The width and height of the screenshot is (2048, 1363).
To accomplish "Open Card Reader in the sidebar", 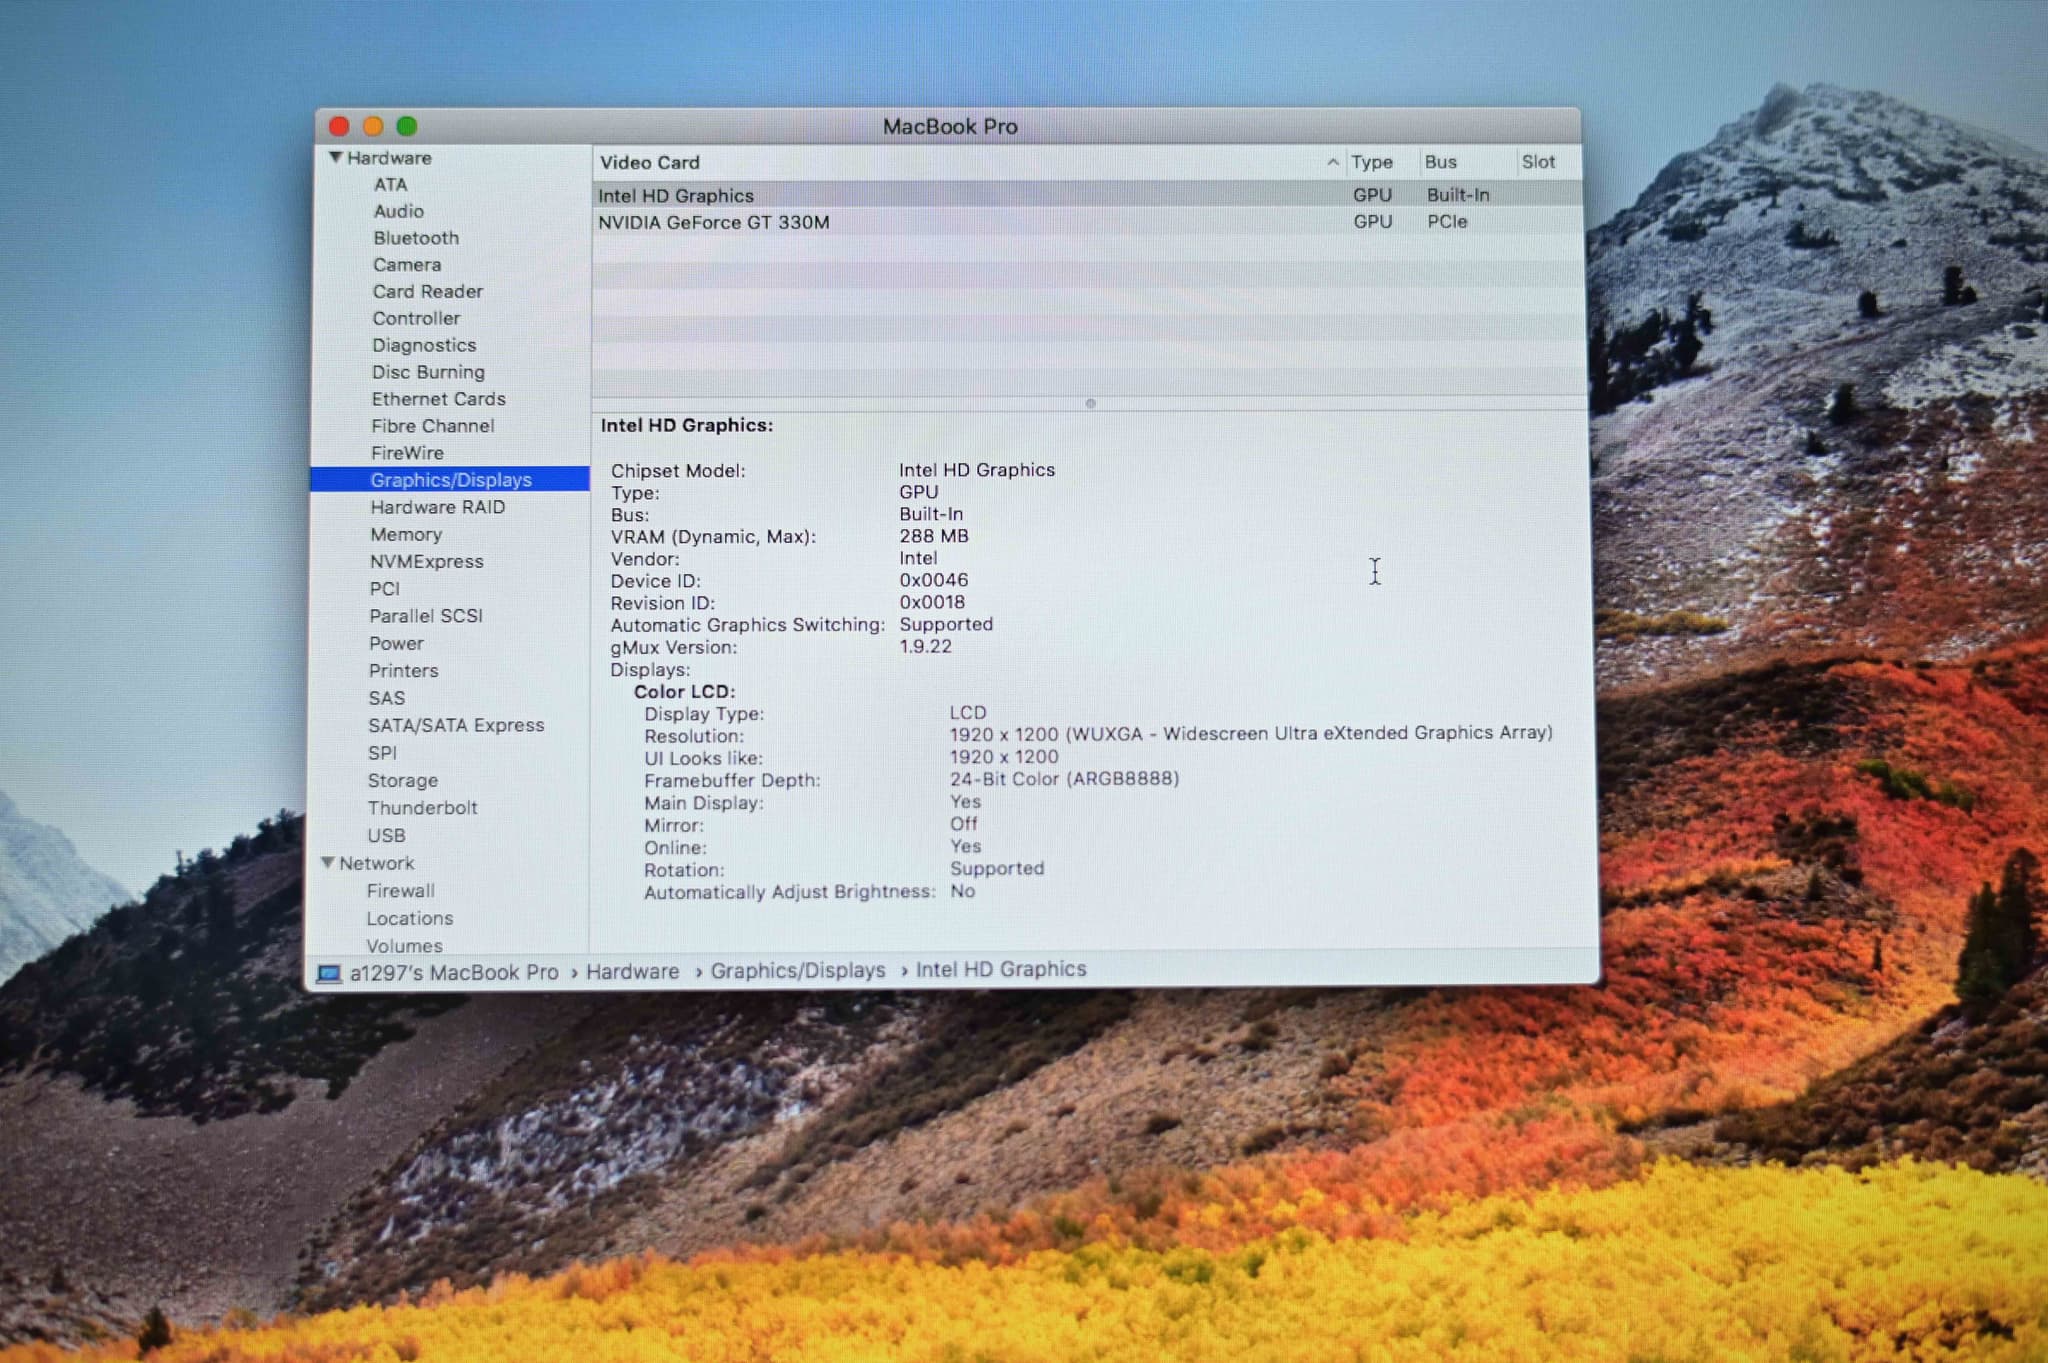I will (x=428, y=292).
